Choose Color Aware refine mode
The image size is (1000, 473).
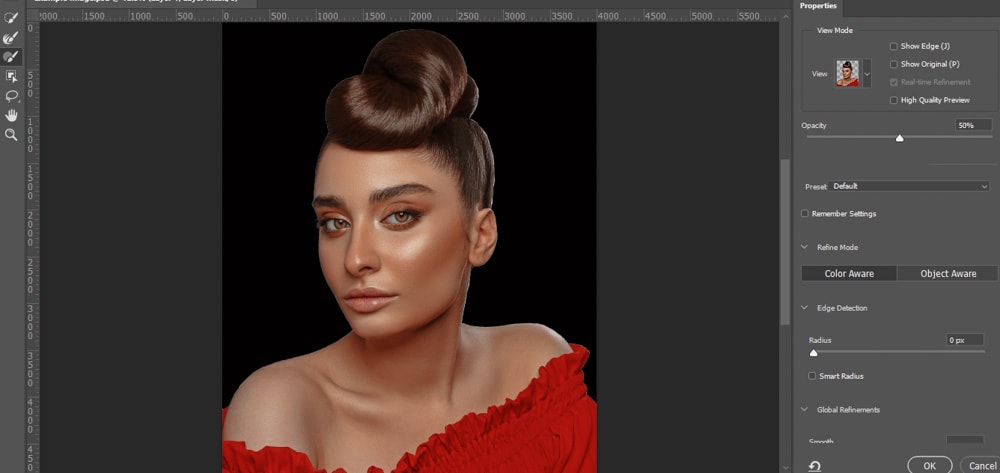pos(849,273)
